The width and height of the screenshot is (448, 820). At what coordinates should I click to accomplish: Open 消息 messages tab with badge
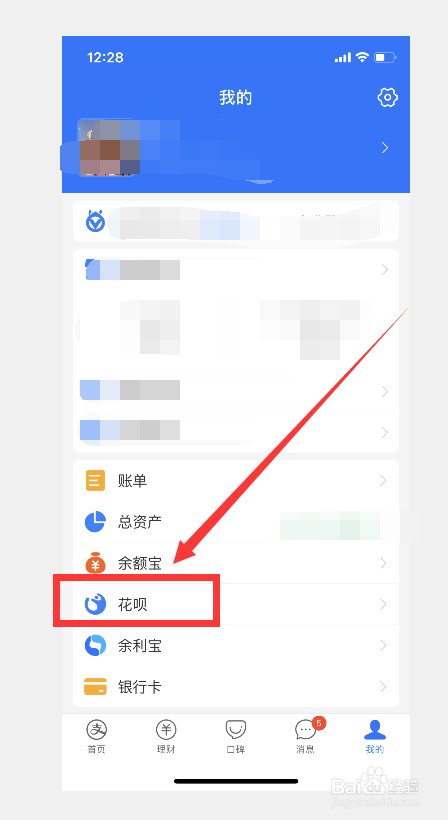(307, 736)
